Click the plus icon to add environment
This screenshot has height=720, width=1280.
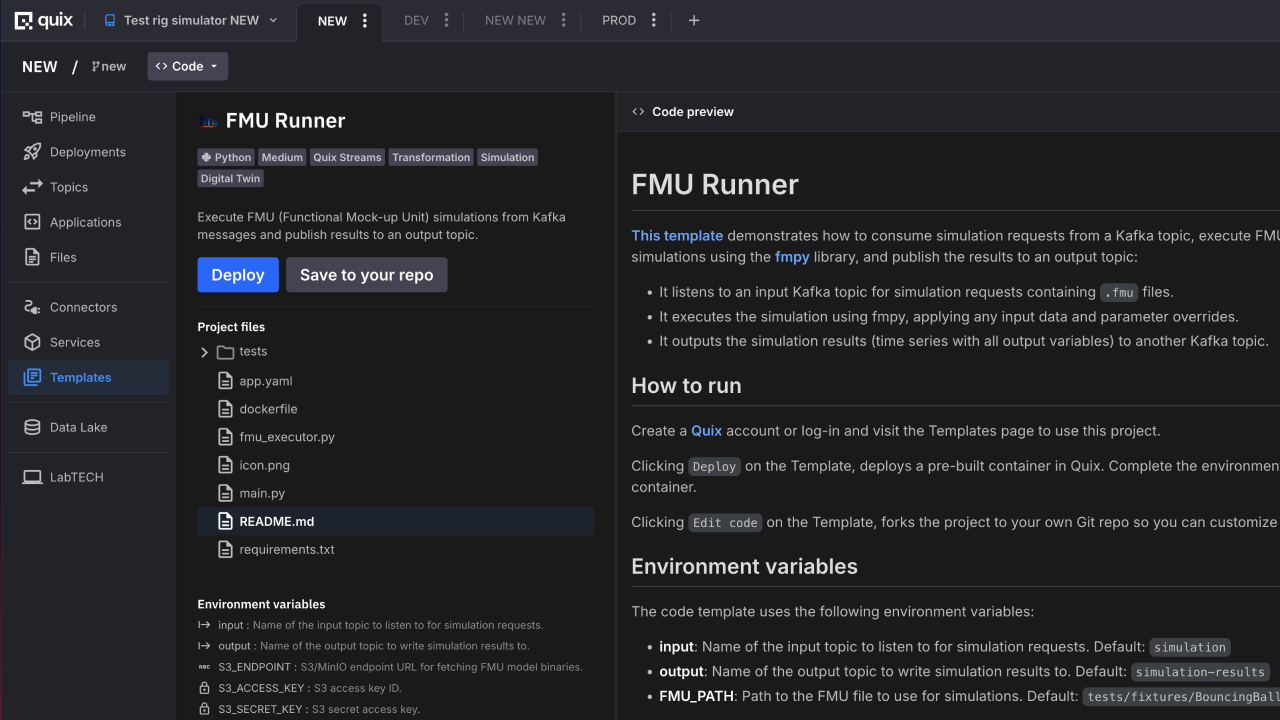tap(694, 20)
